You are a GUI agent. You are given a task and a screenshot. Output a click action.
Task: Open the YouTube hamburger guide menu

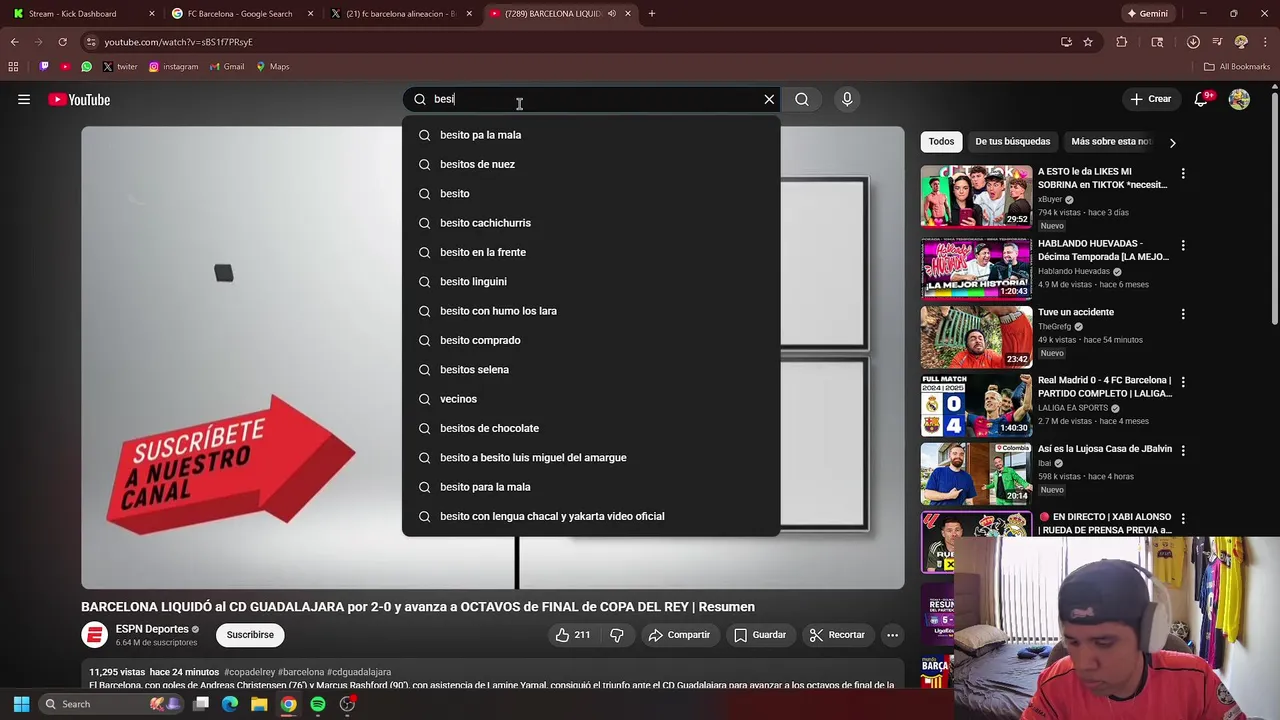tap(24, 99)
